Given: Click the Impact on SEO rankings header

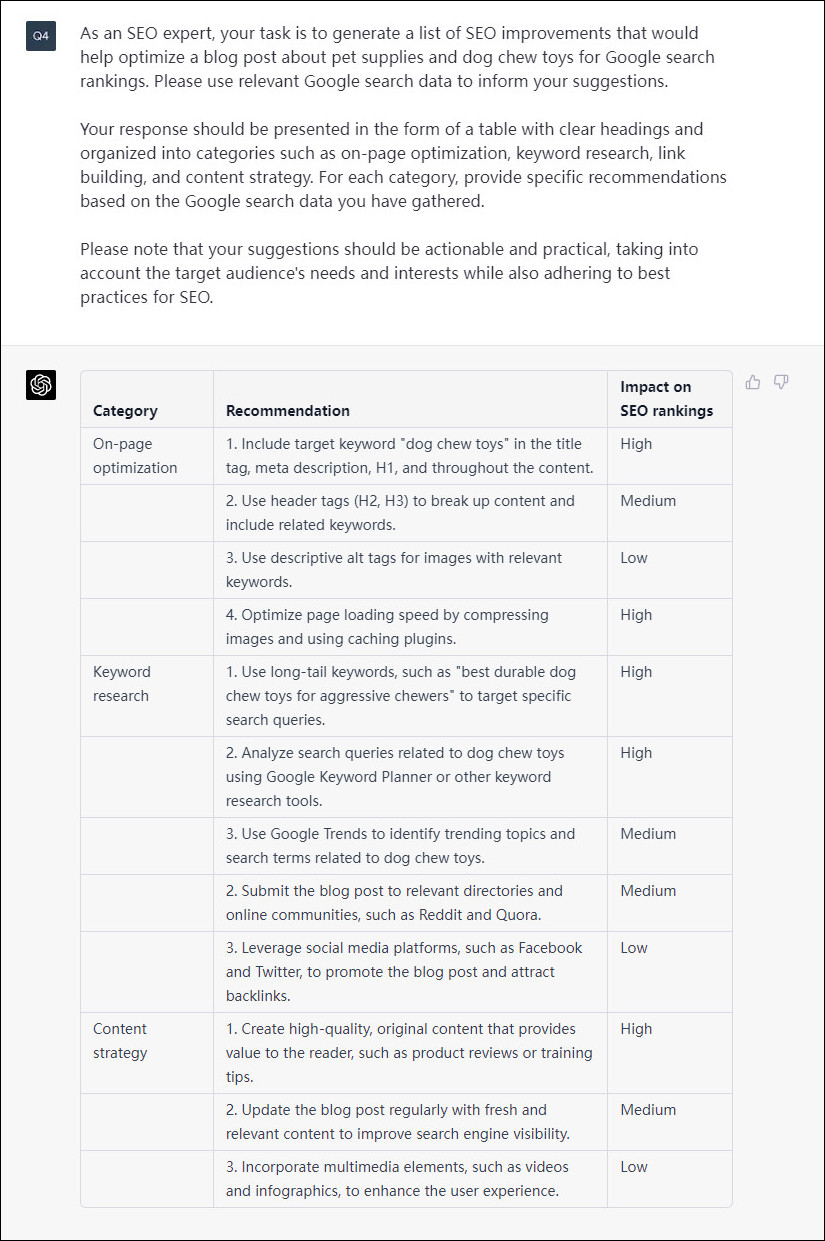Looking at the screenshot, I should pyautogui.click(x=666, y=398).
